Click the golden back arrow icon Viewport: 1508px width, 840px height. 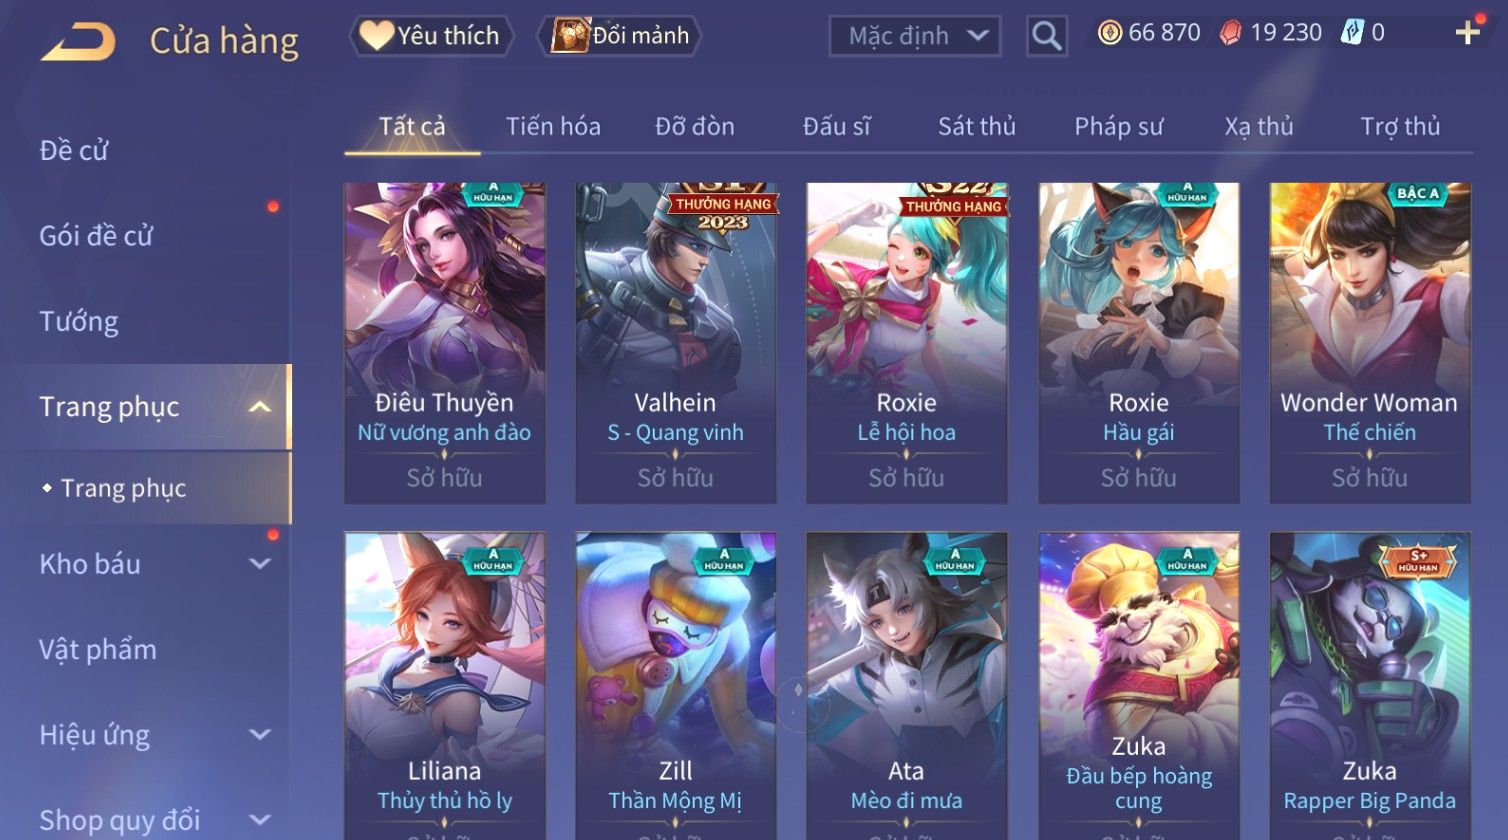[78, 41]
